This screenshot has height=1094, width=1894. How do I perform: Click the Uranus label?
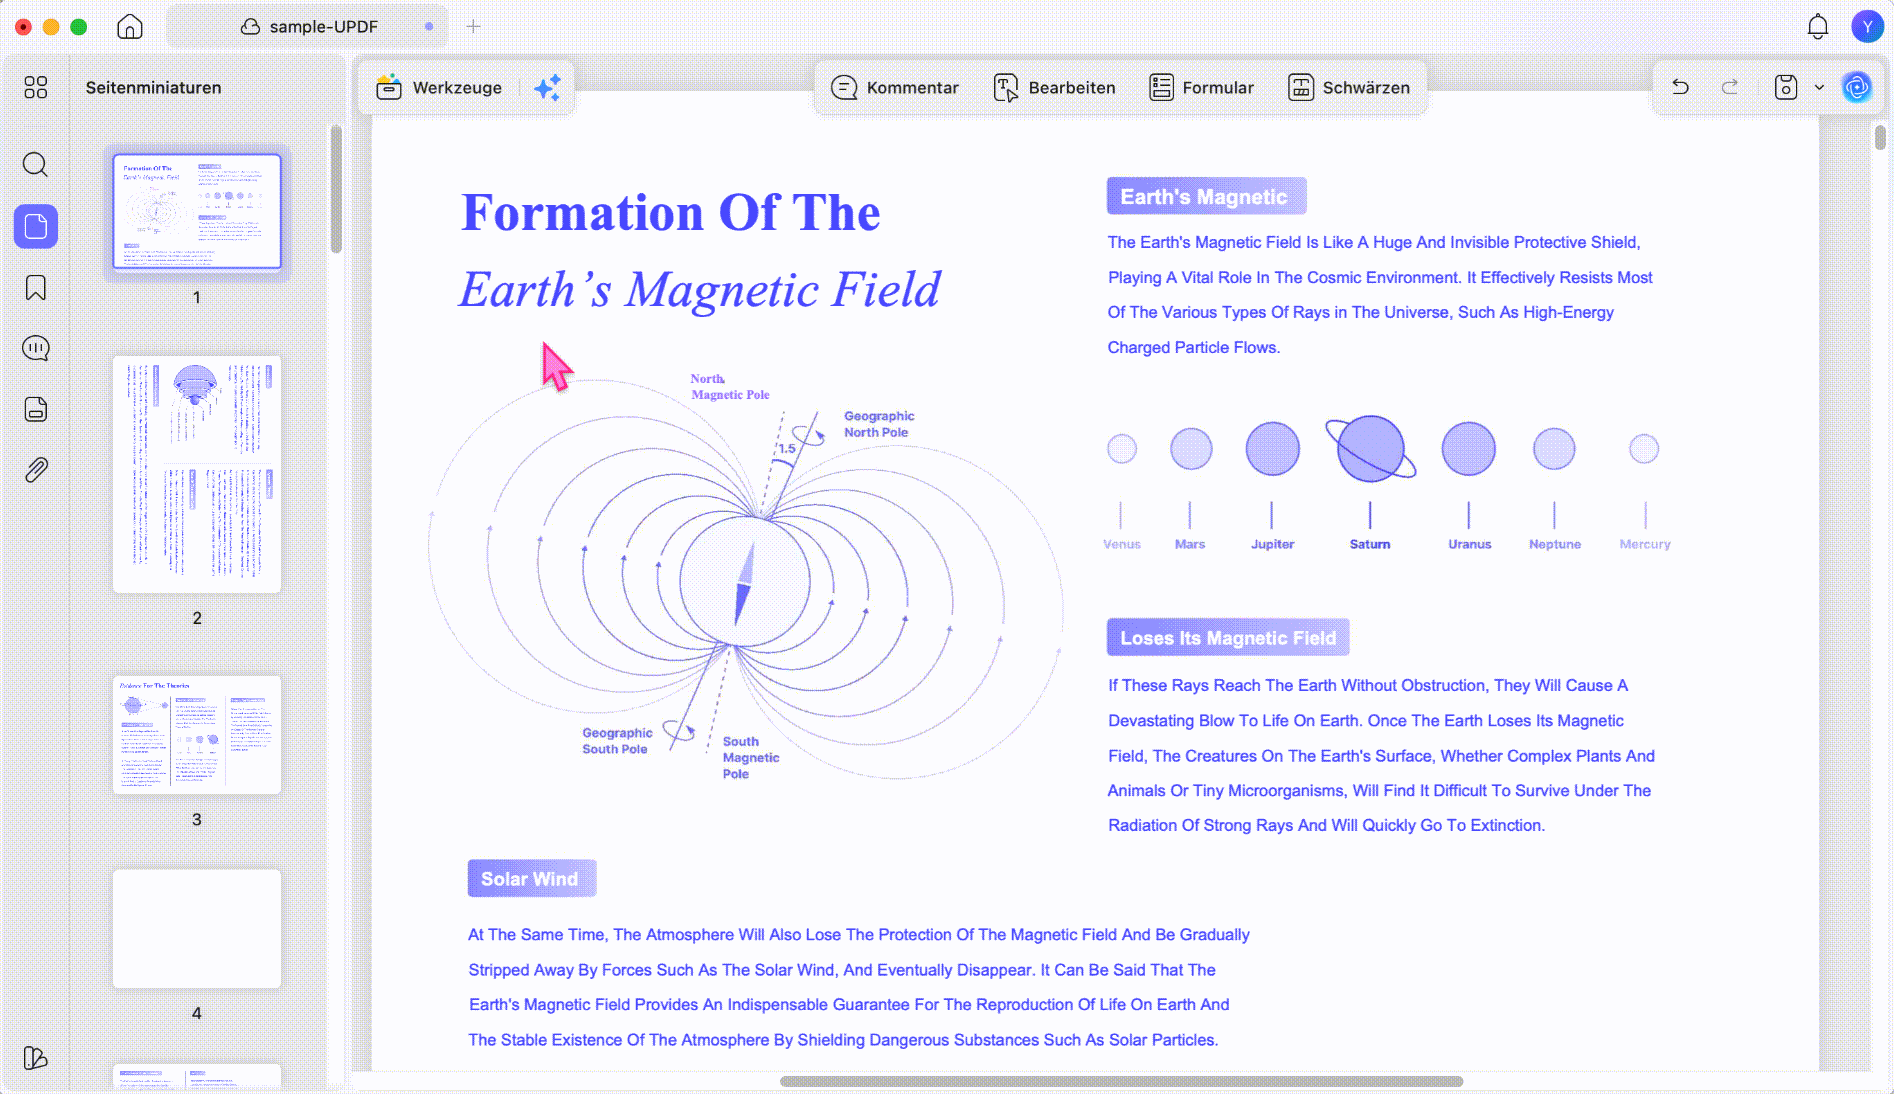tap(1469, 544)
